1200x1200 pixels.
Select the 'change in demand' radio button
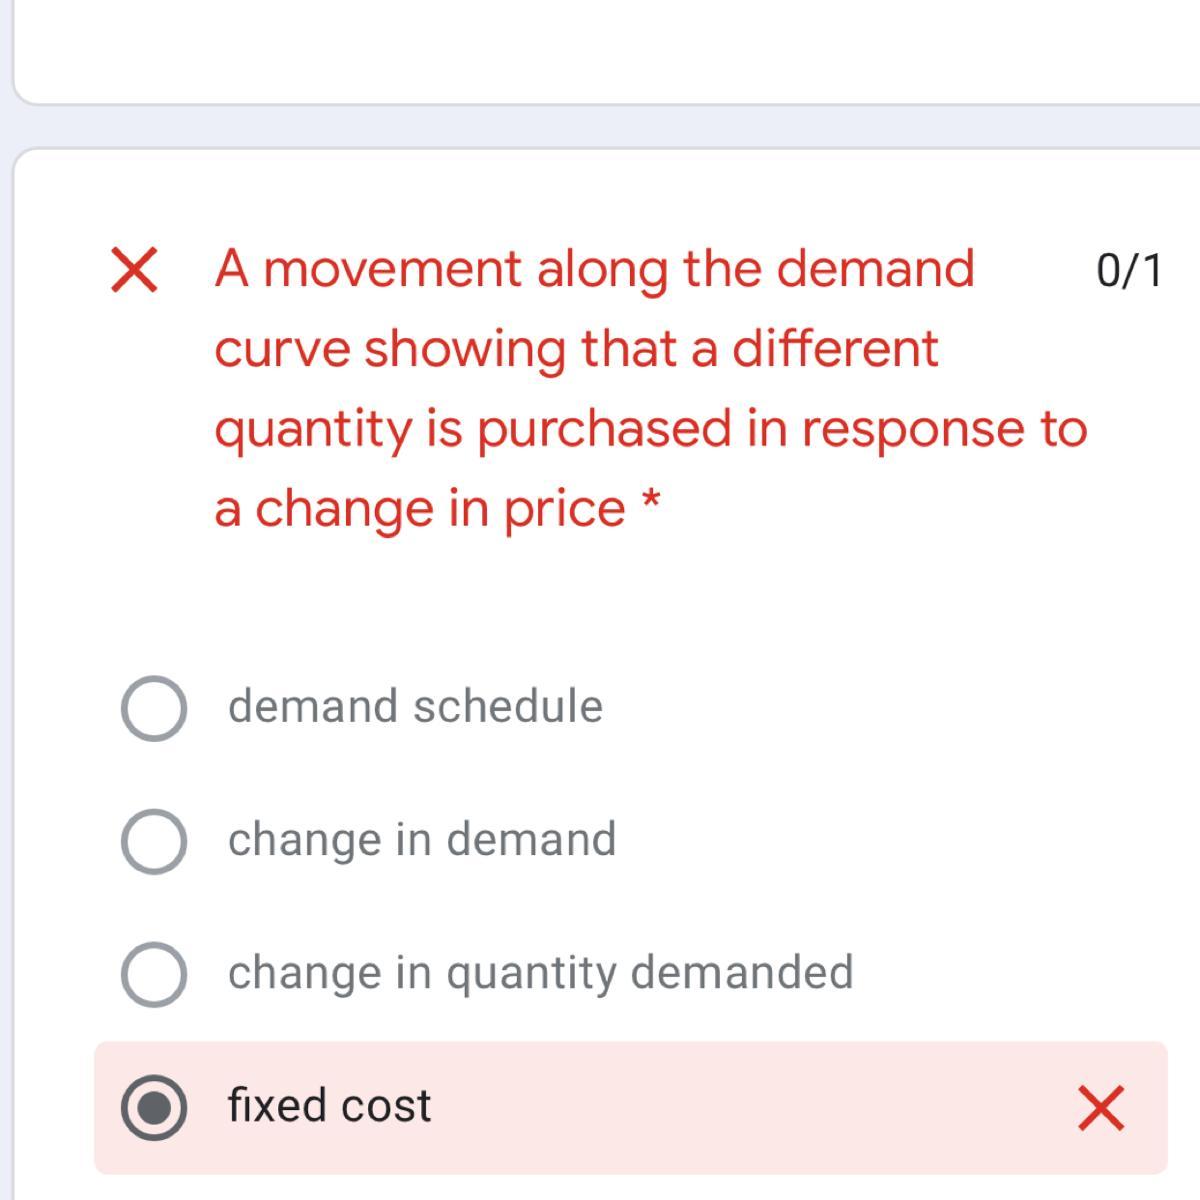[x=153, y=841]
